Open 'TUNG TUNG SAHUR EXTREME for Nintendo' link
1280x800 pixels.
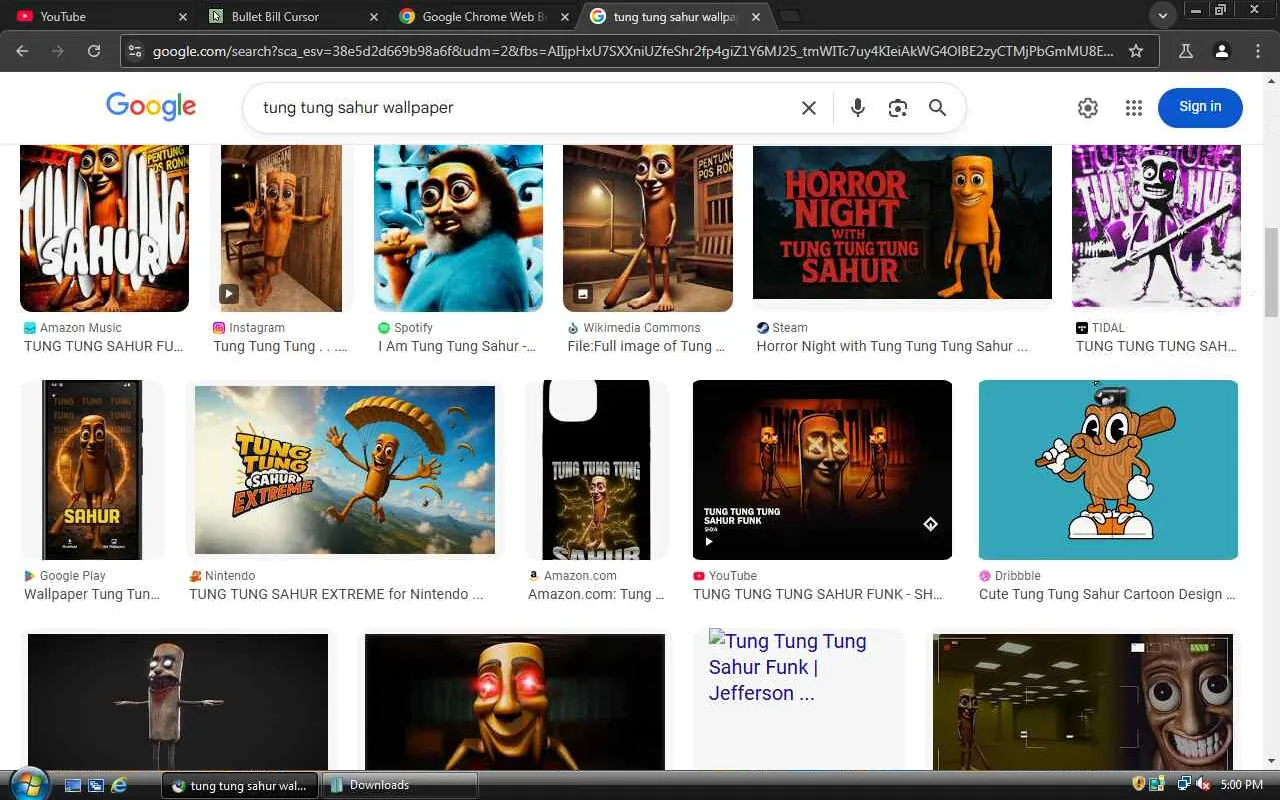tap(336, 594)
